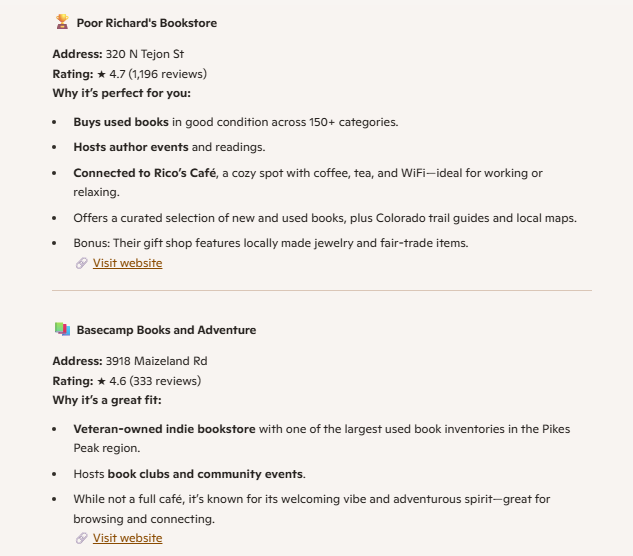The height and width of the screenshot is (556, 633).
Task: Open Basecamp Books Visit website link
Action: point(127,538)
